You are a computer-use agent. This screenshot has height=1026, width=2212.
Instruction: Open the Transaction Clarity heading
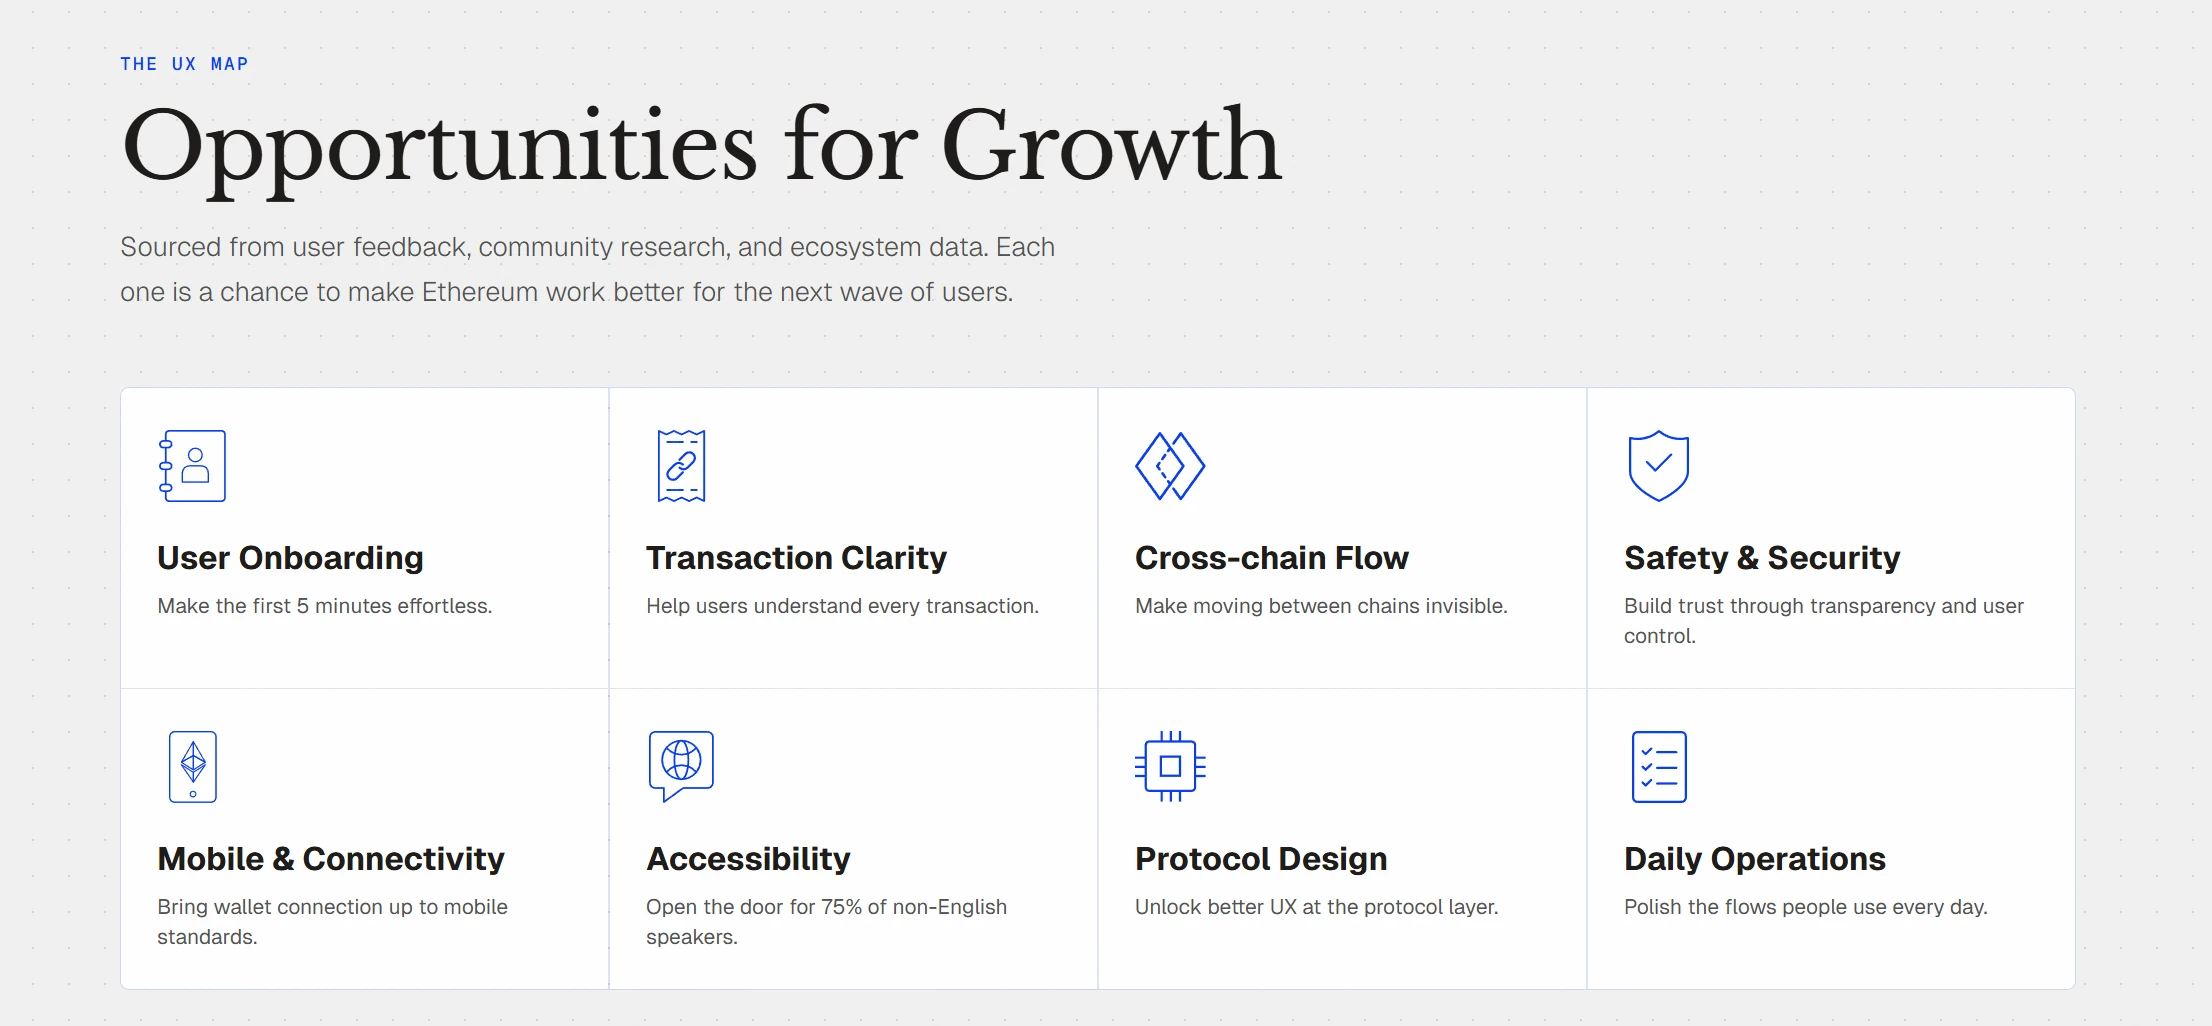[x=796, y=558]
